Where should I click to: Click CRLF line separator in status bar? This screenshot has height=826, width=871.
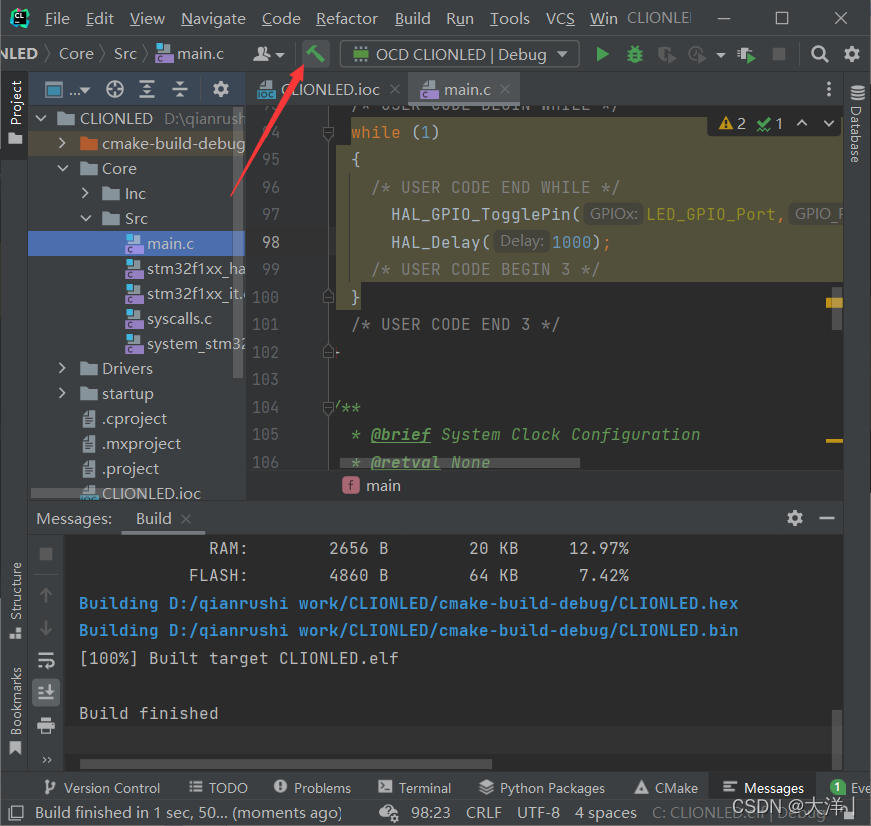[x=483, y=813]
